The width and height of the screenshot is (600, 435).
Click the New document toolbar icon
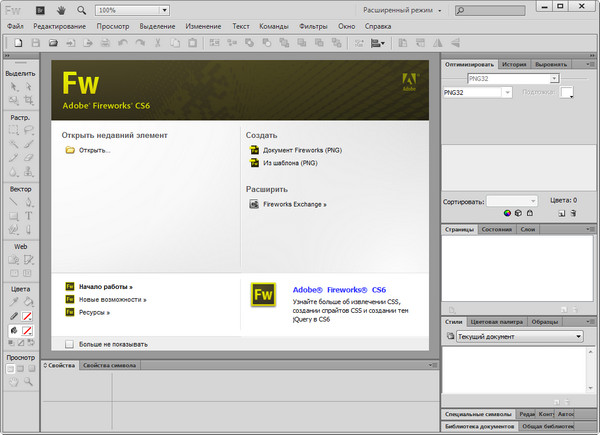tap(17, 43)
